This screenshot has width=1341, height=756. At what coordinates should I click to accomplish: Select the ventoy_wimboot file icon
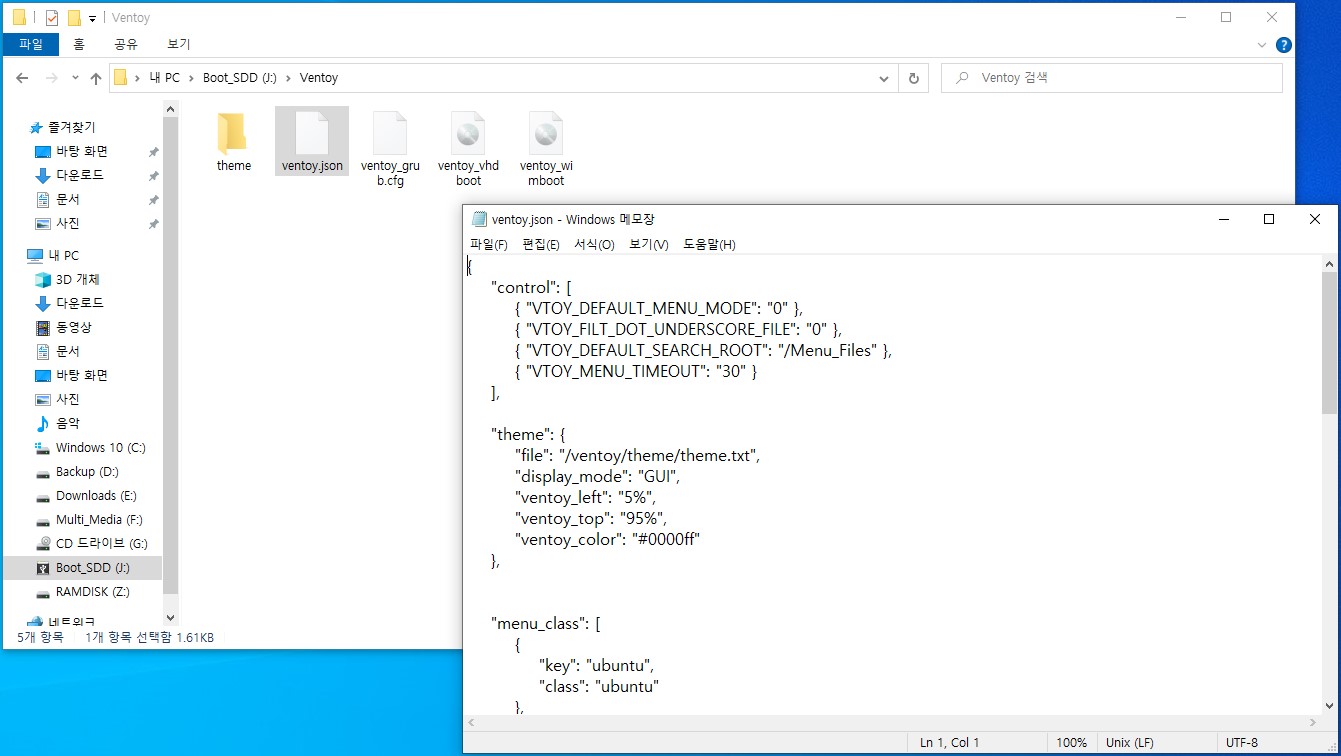(x=546, y=132)
